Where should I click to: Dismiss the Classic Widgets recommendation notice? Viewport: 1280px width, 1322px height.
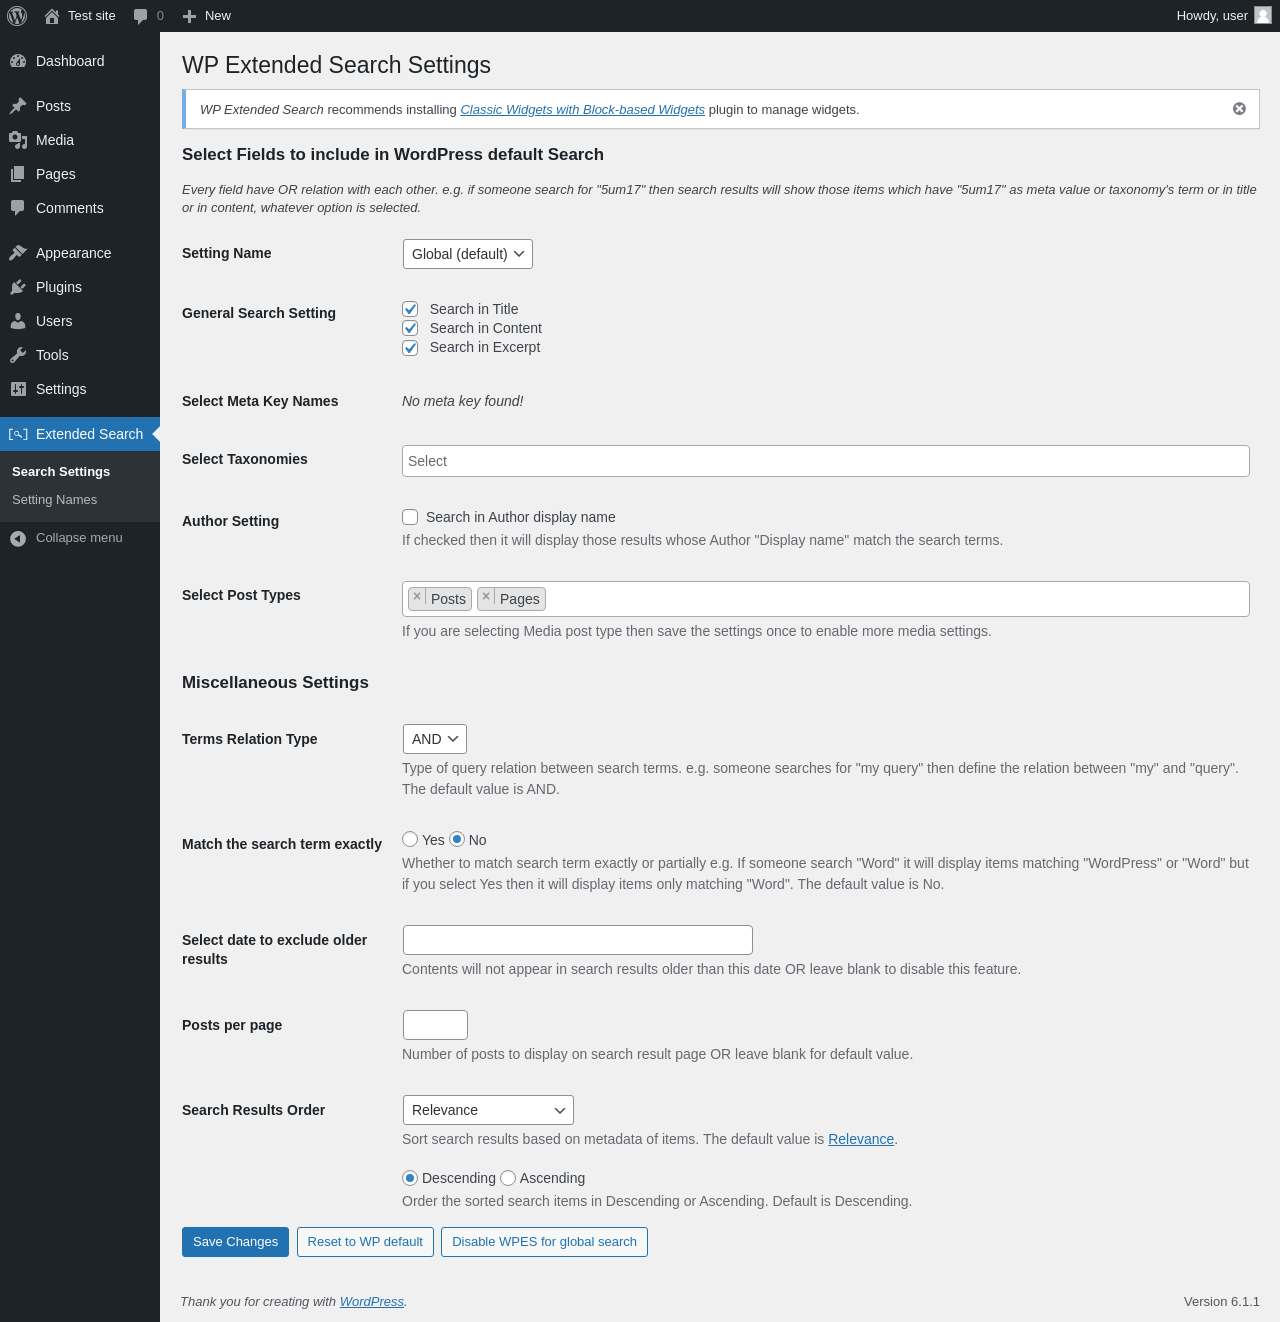click(1239, 109)
